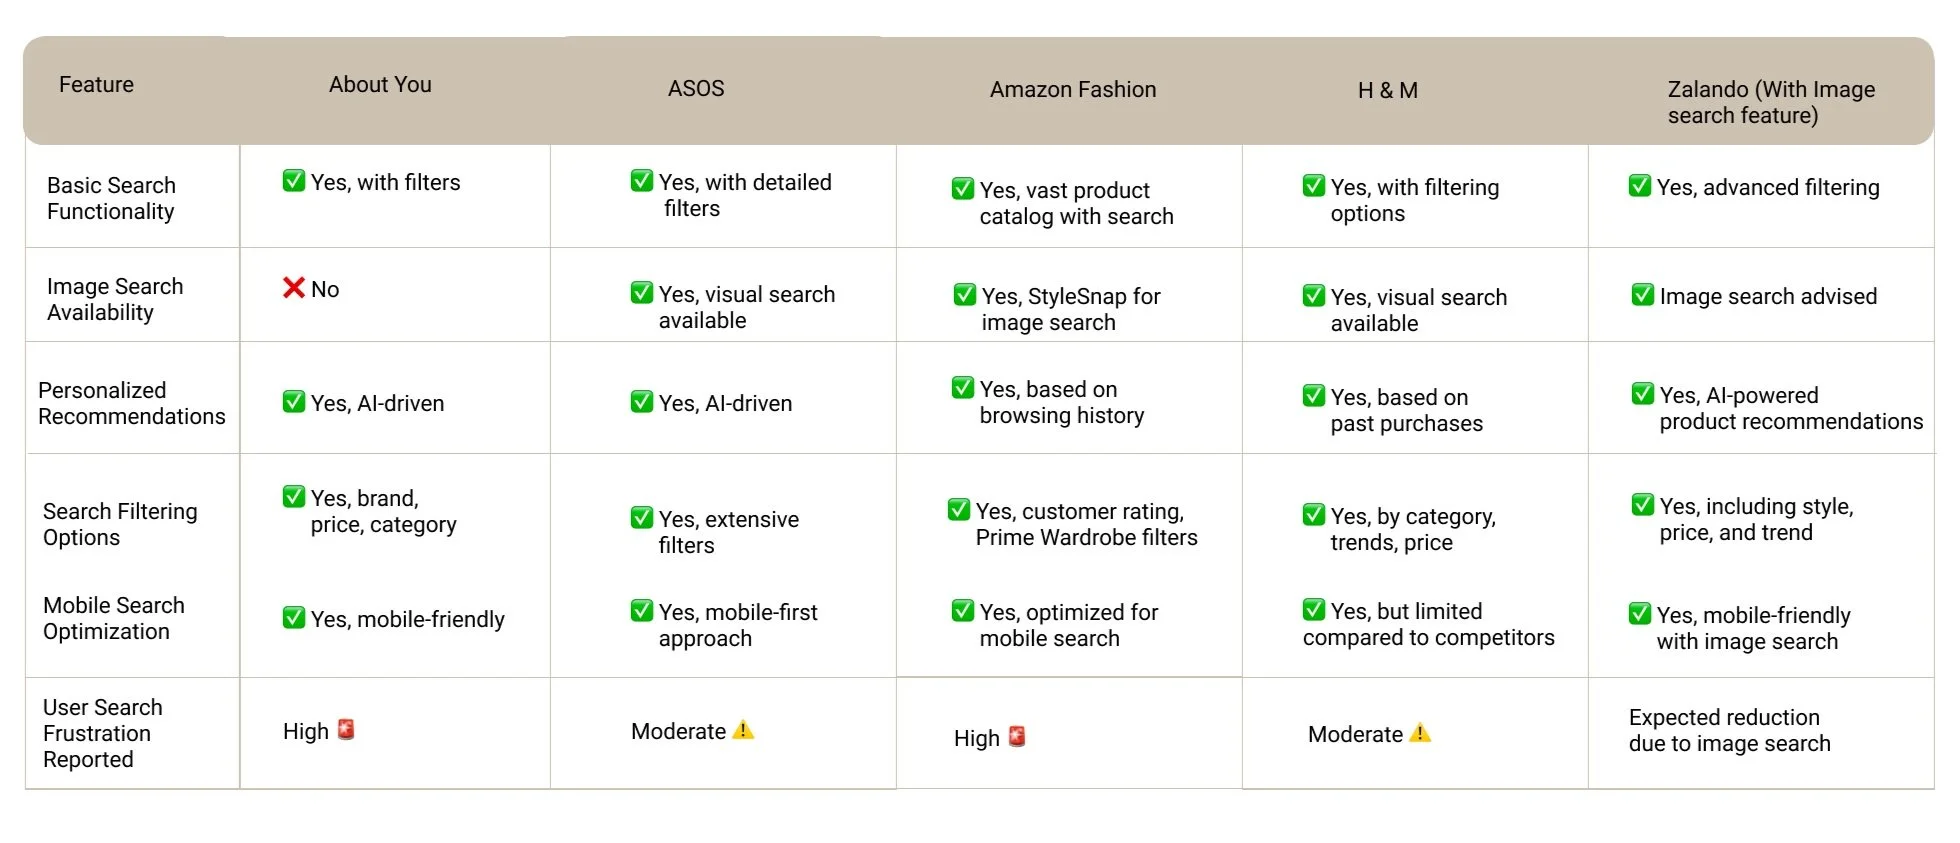This screenshot has height=843, width=1960.
Task: Click the red siren icon in Amazon Fashion's High cell
Action: coord(1017,736)
